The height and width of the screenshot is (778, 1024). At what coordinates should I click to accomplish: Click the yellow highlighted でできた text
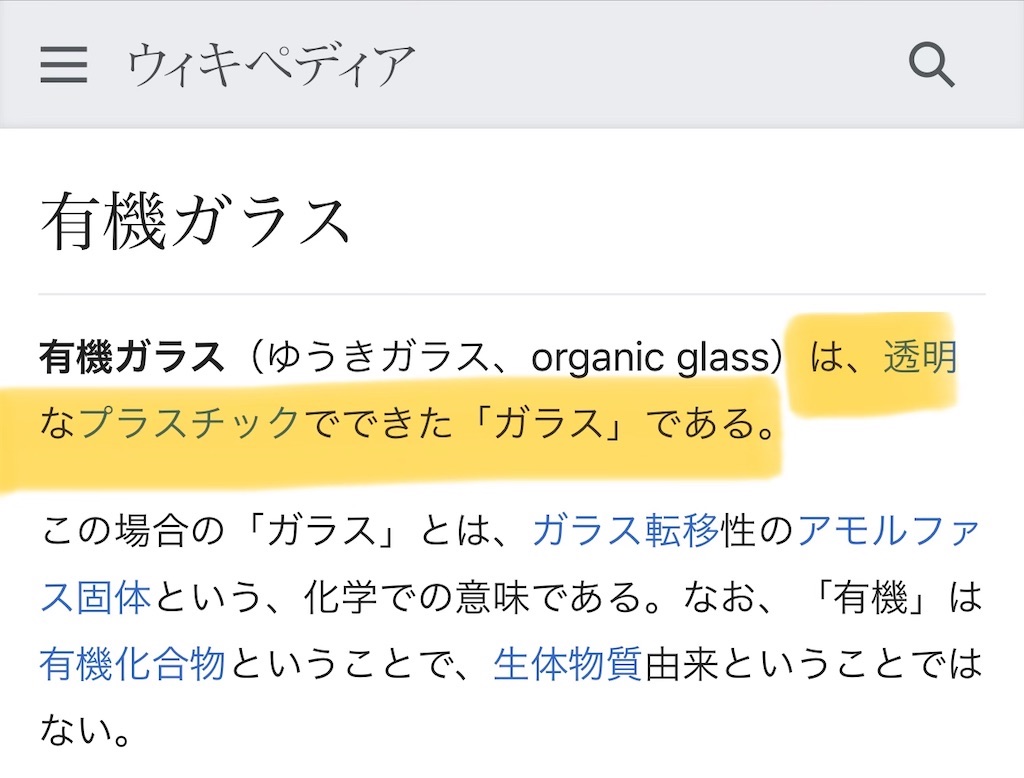tap(377, 423)
